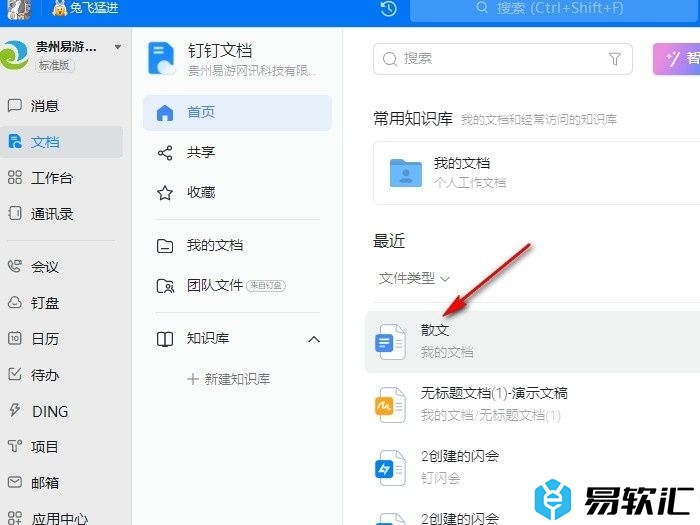The image size is (700, 525).
Task: Click the DING lightning icon
Action: point(15,410)
